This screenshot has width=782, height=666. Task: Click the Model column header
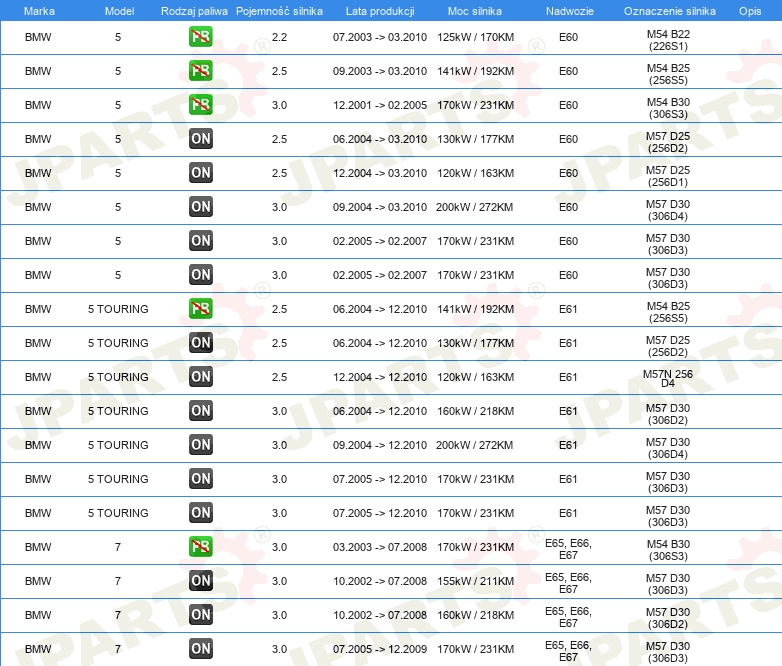click(x=119, y=11)
